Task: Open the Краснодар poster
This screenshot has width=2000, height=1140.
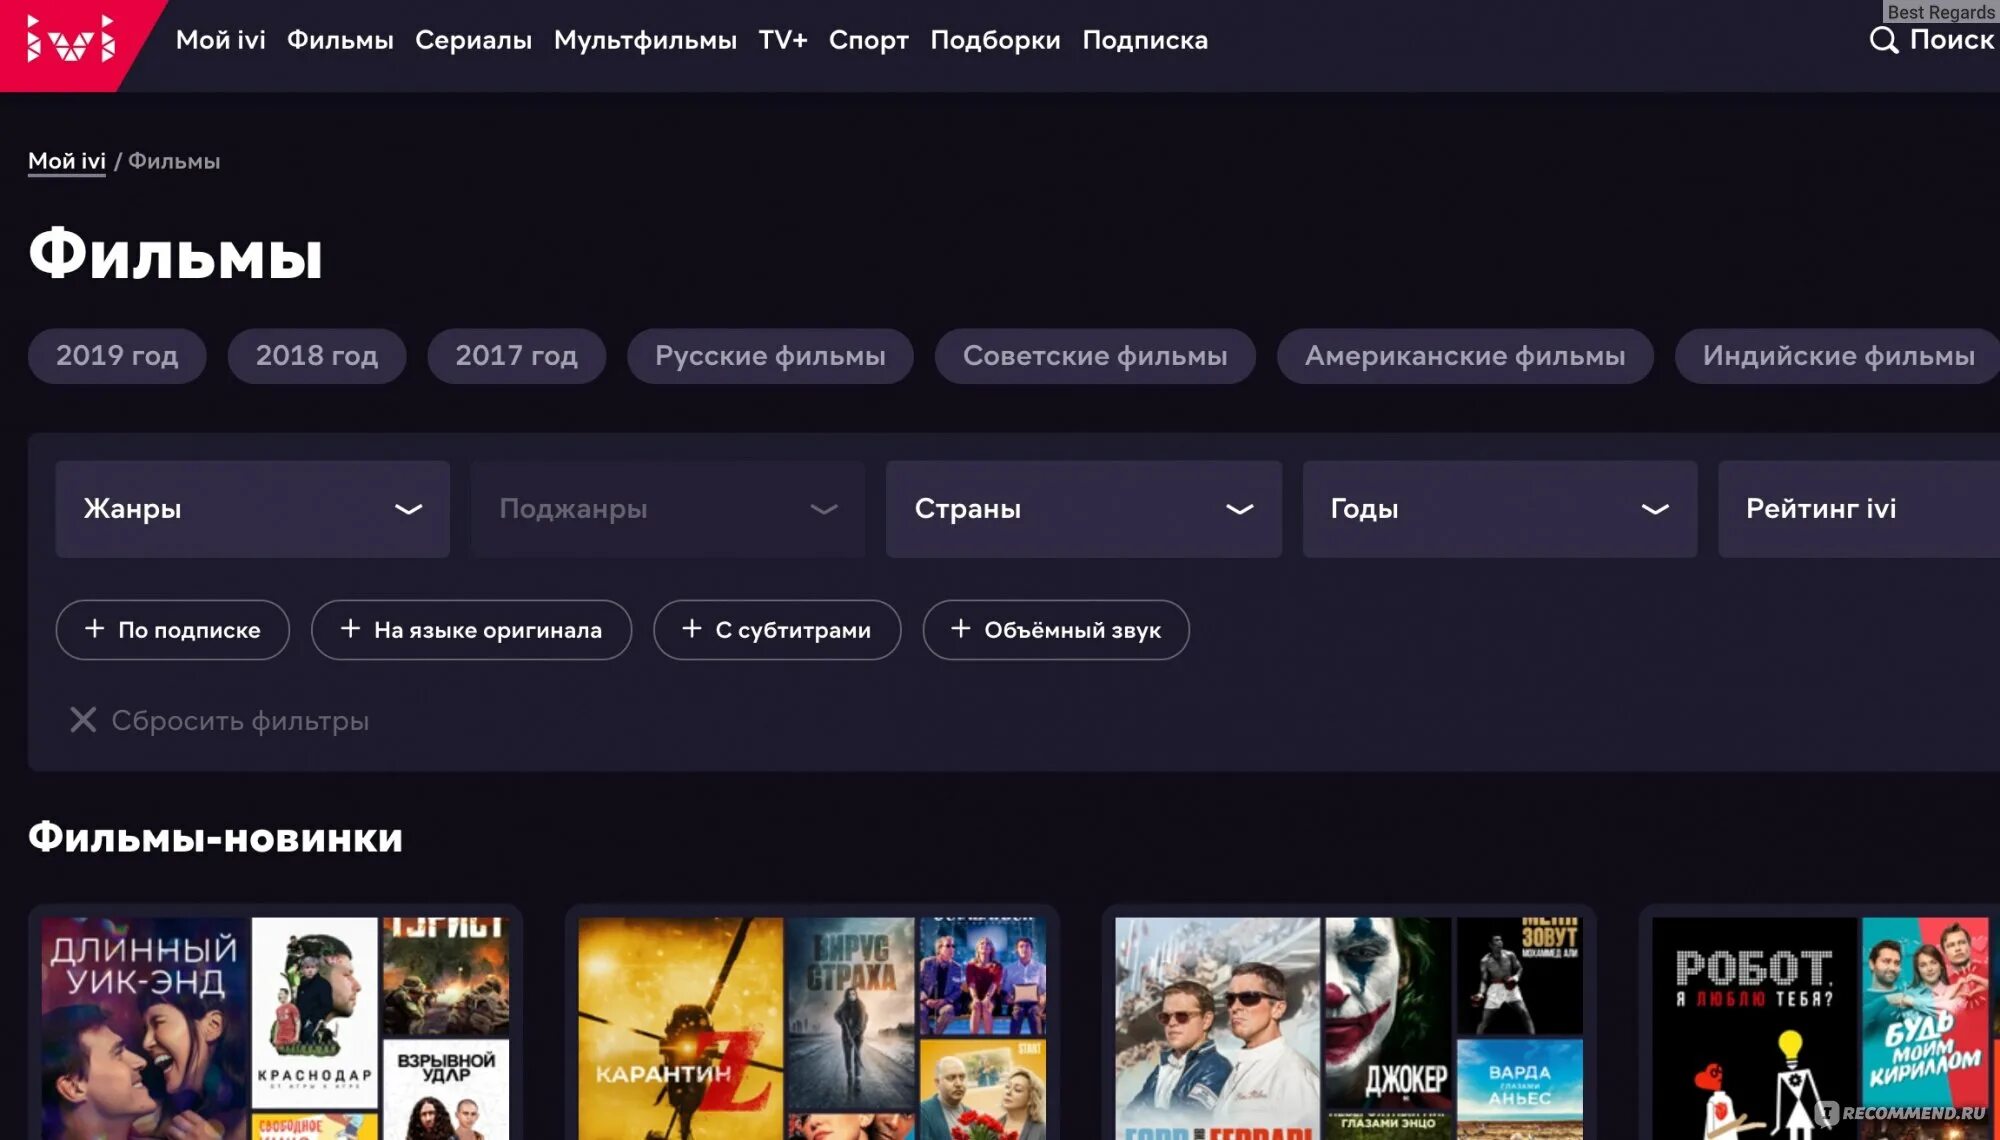Action: click(314, 1012)
